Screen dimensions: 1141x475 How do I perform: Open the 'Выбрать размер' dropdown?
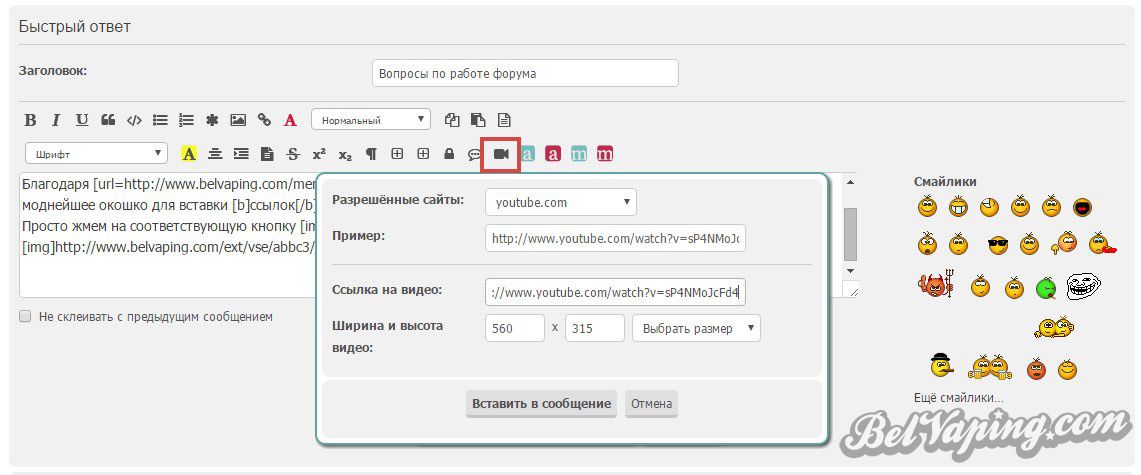click(696, 328)
